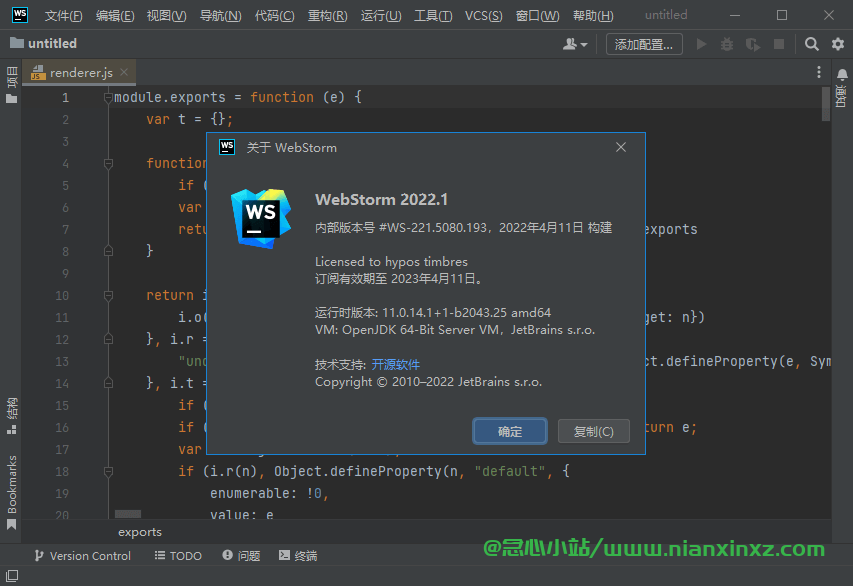Screen dimensions: 853x586
Task: Open the Bookmarks tool window
Action: pyautogui.click(x=11, y=492)
